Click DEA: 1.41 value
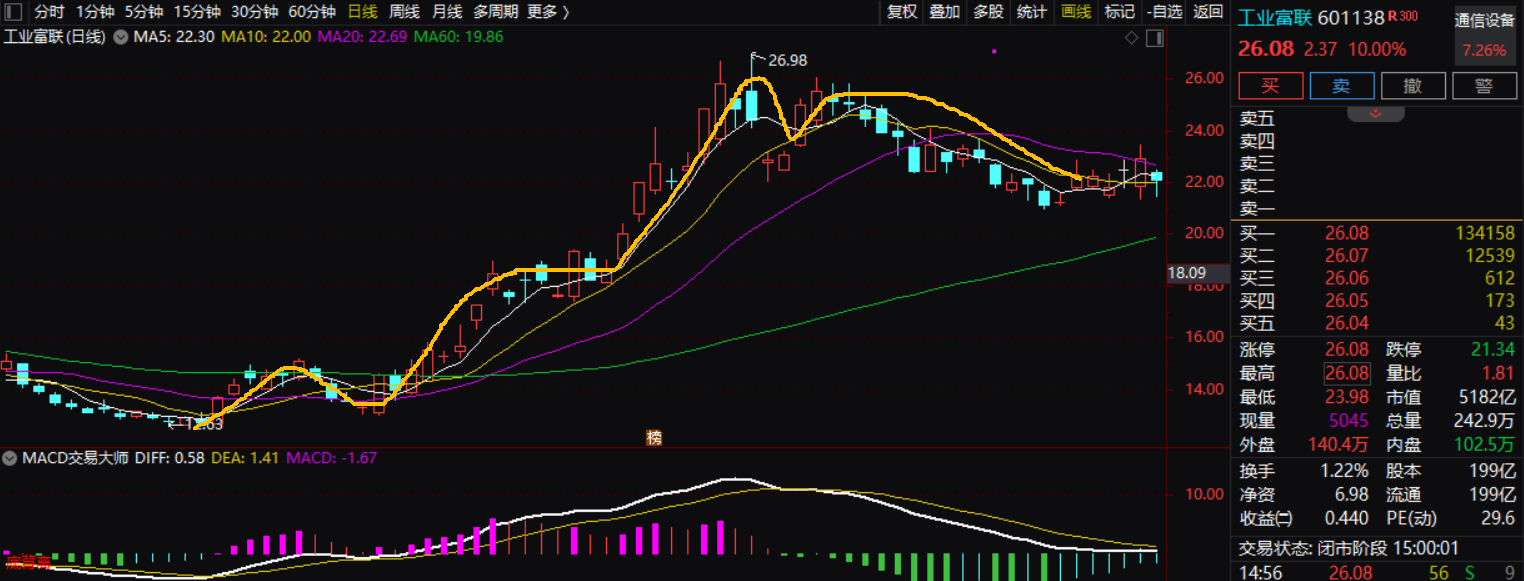 [243, 458]
